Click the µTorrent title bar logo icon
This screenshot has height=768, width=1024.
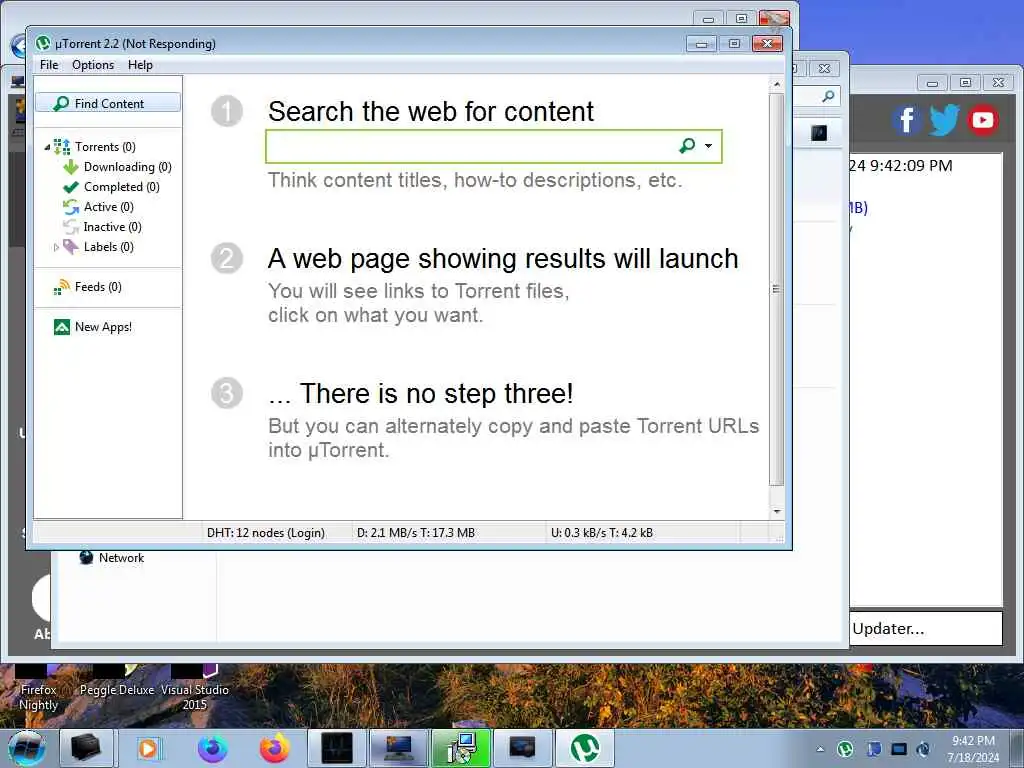pyautogui.click(x=43, y=43)
